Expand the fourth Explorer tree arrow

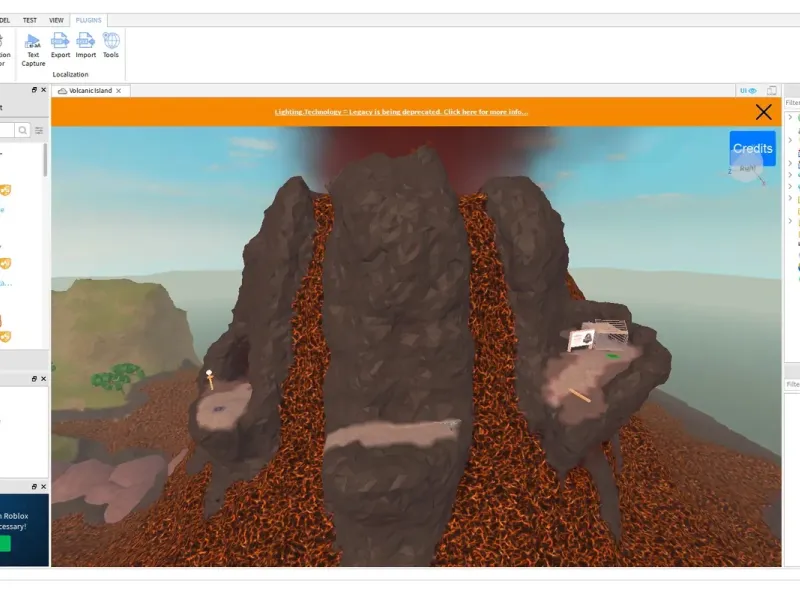[x=790, y=175]
